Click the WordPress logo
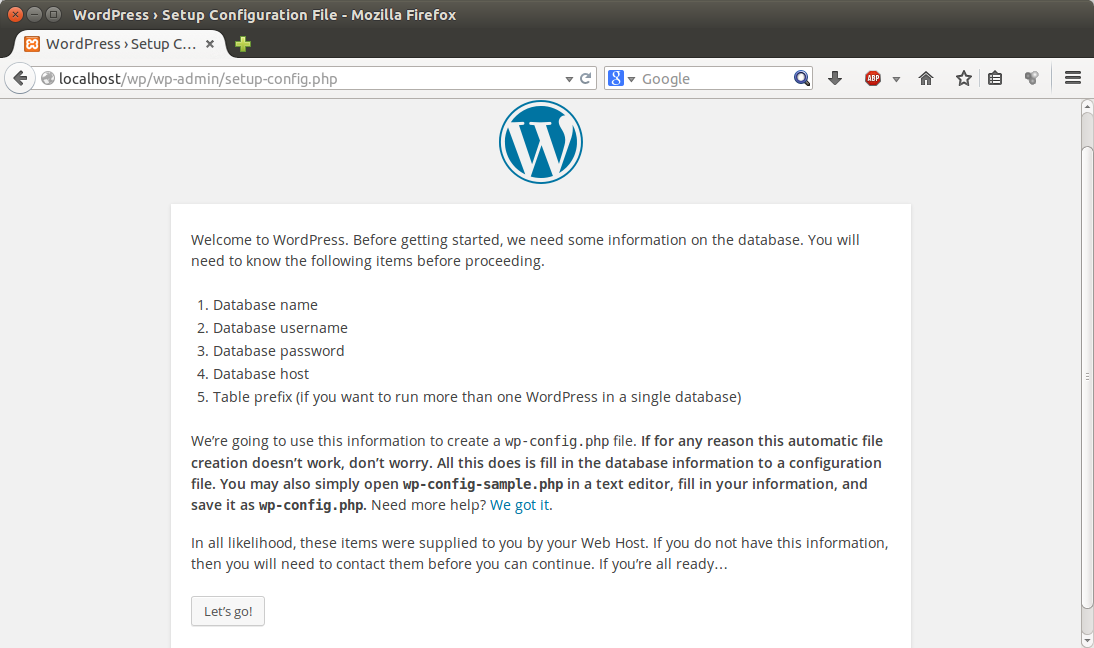1094x648 pixels. point(540,142)
